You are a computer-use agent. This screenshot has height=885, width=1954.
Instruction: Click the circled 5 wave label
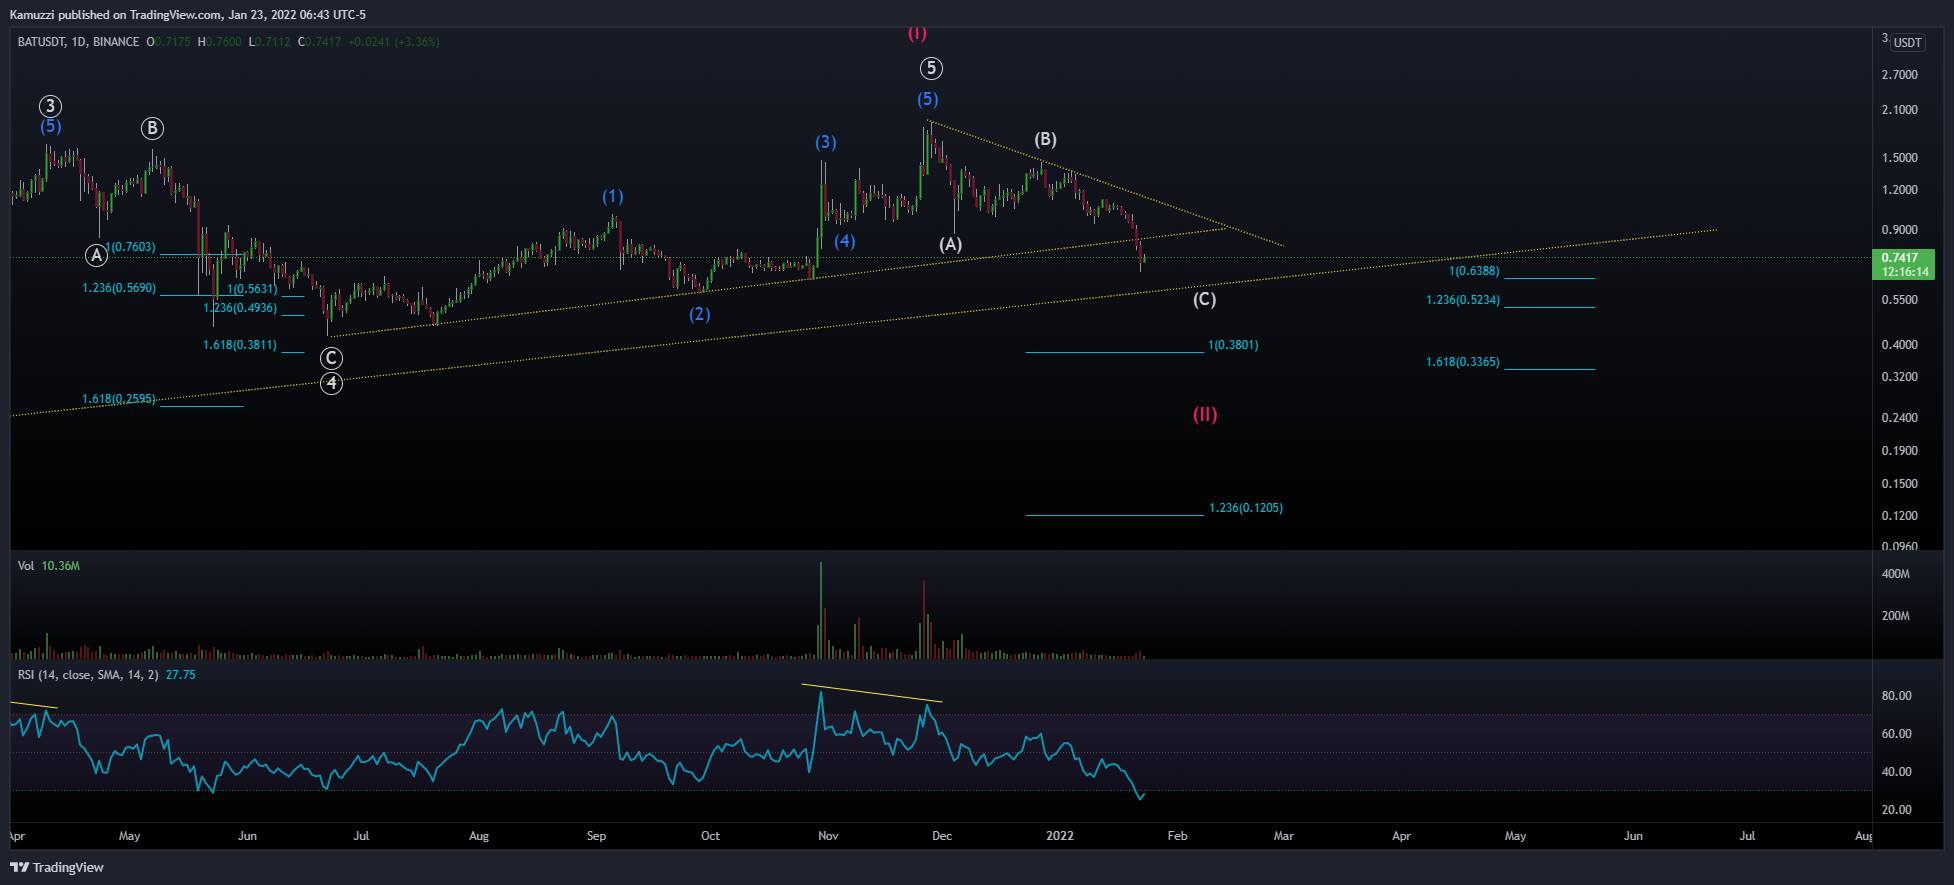(931, 68)
